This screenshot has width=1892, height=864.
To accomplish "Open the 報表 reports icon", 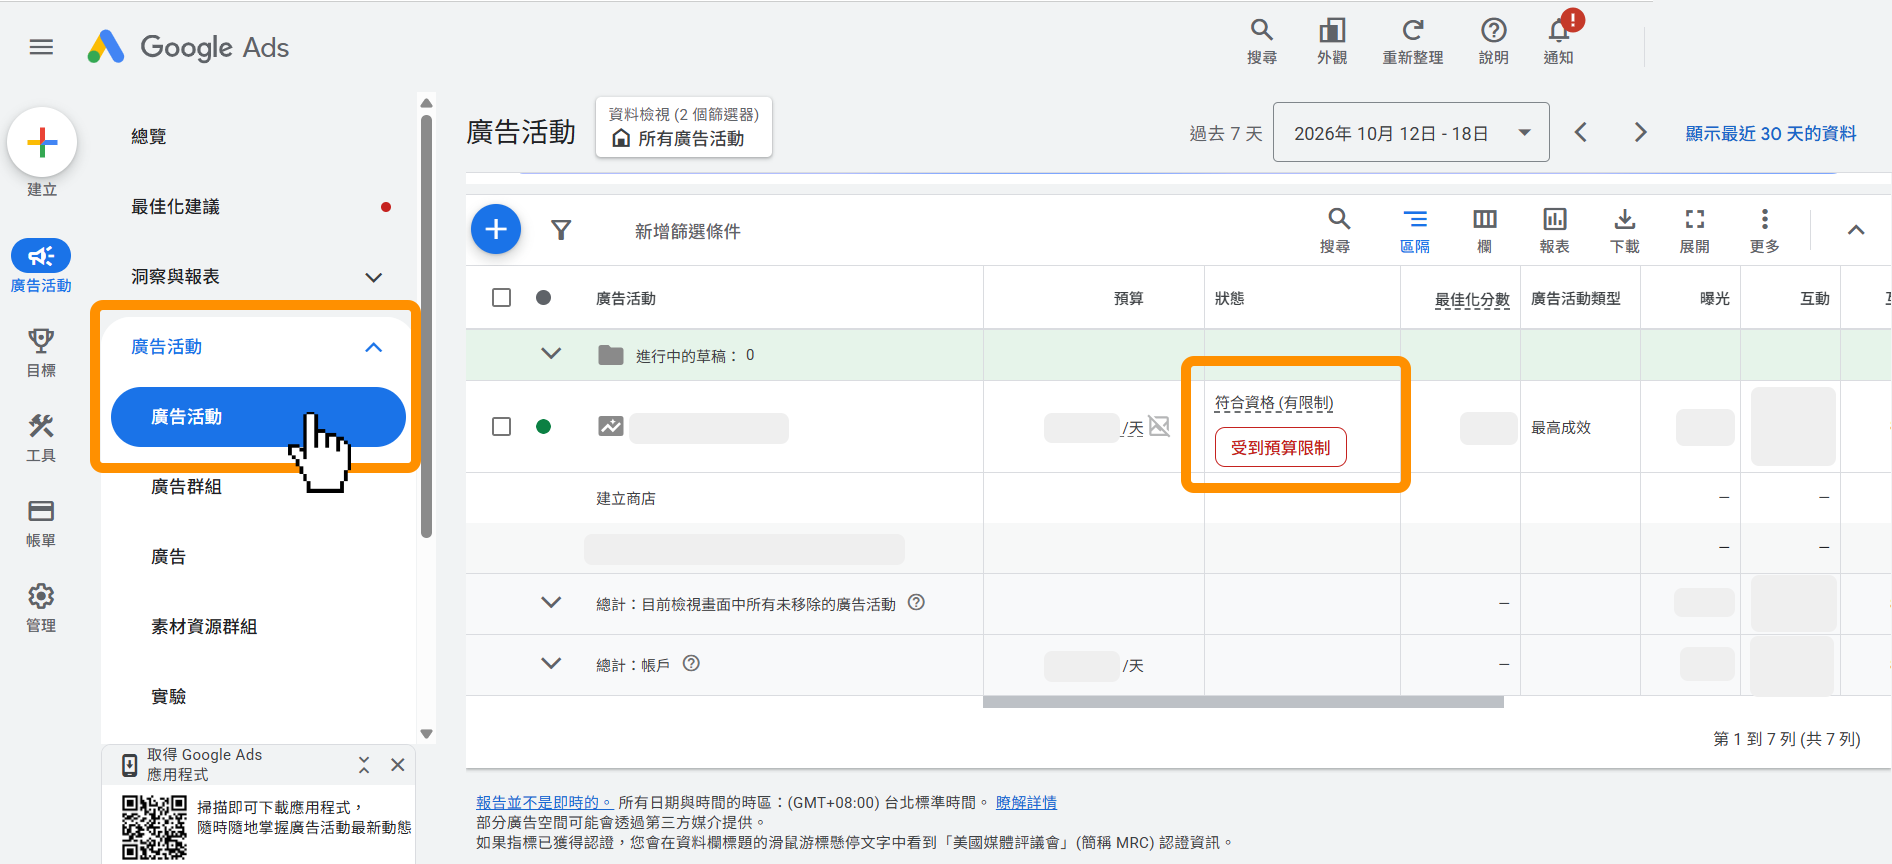I will (x=1555, y=230).
